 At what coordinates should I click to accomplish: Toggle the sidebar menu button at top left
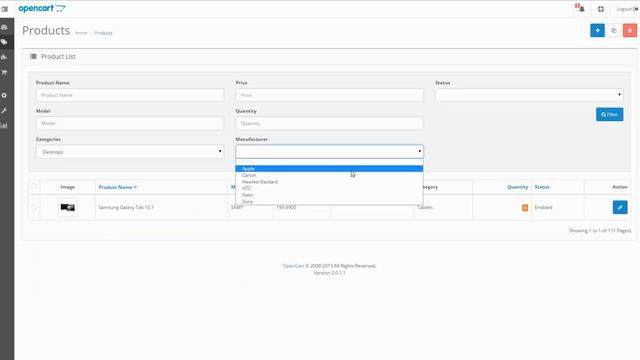tap(5, 9)
